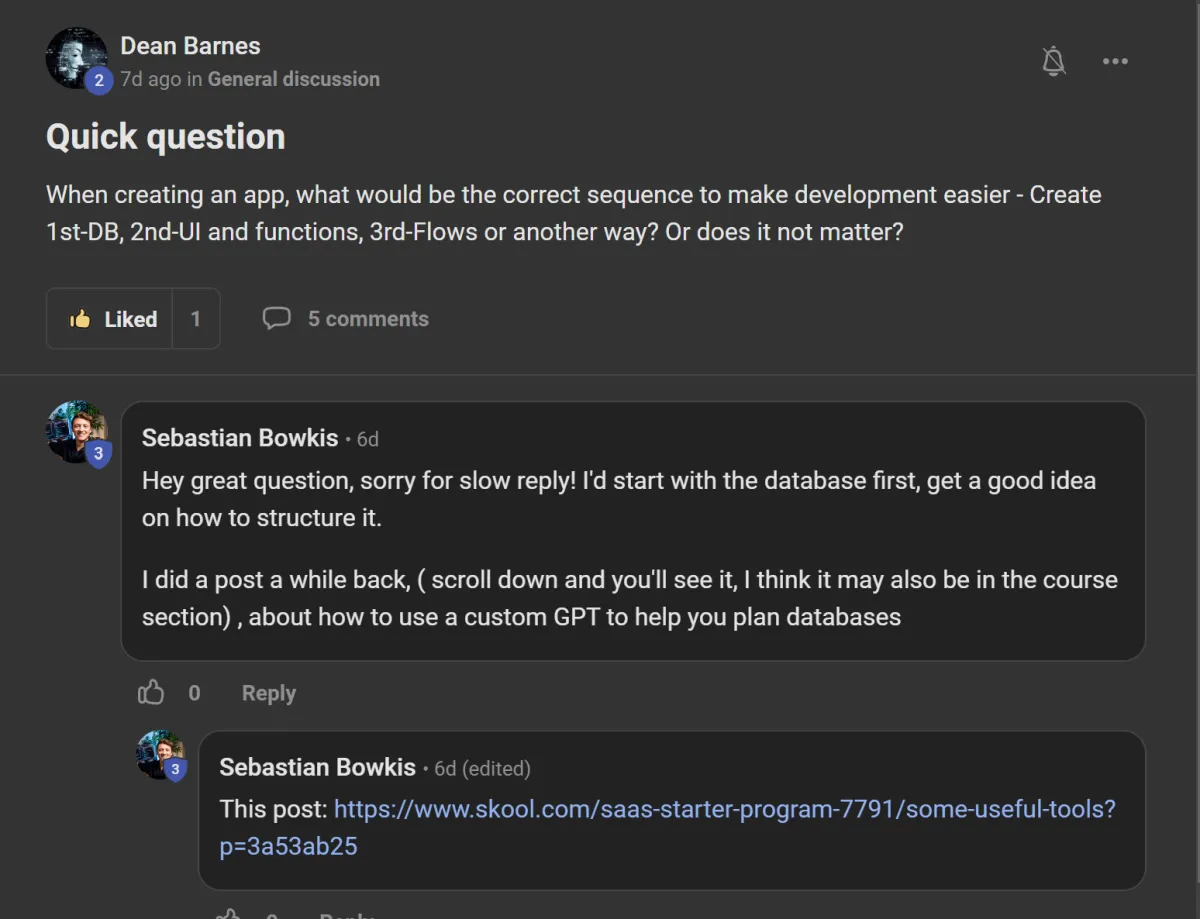Click the Quick question post title

click(x=166, y=137)
